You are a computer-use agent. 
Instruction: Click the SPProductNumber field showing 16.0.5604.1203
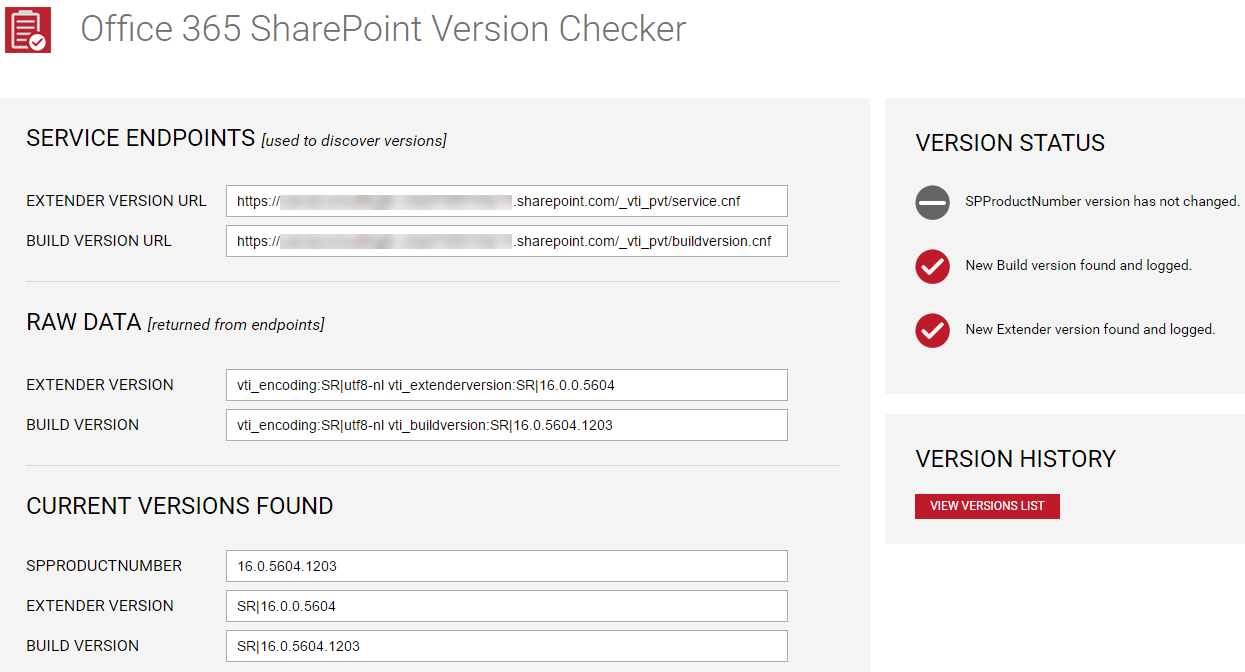click(507, 566)
